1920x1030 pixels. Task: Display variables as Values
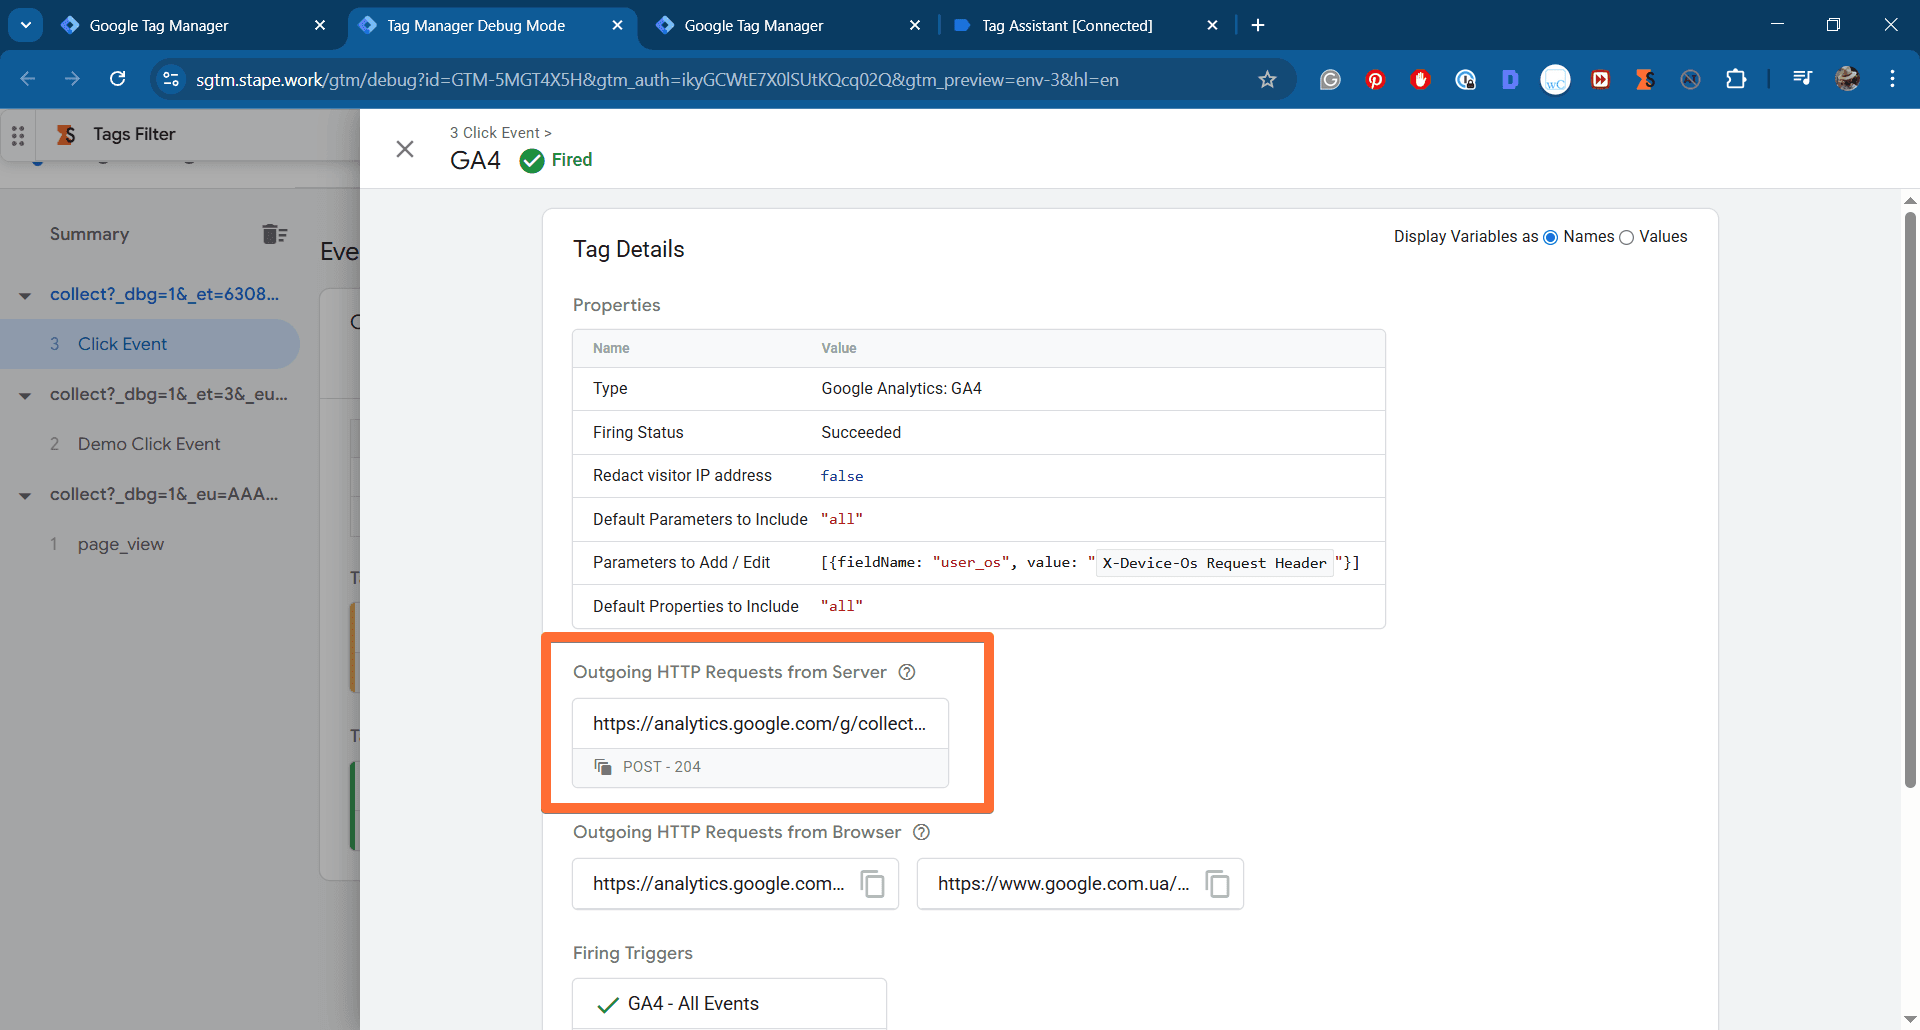(x=1626, y=237)
